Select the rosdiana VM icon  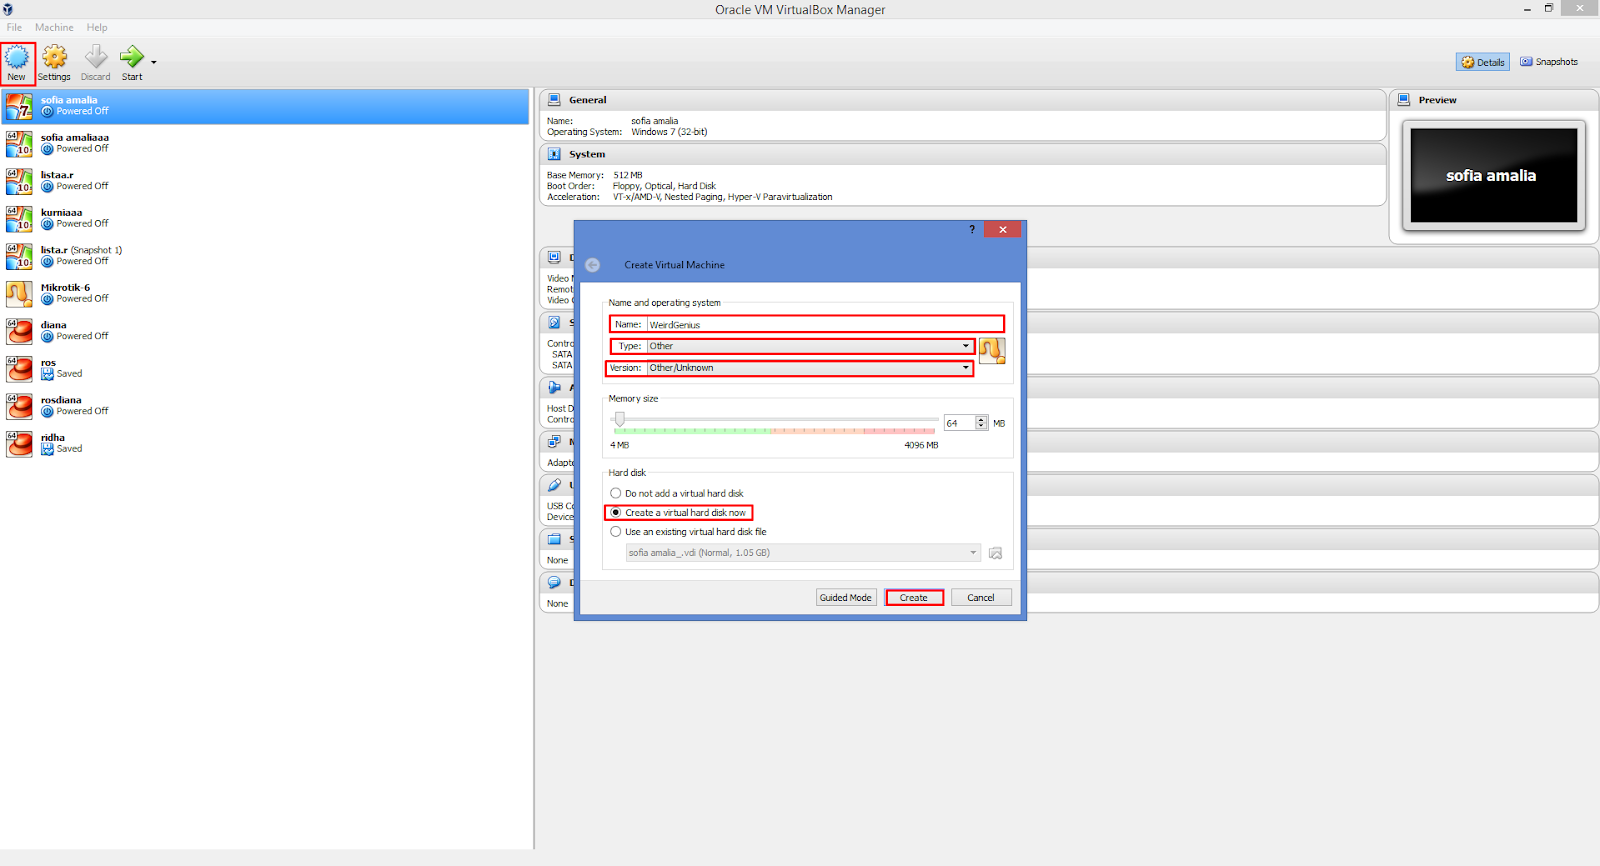coord(19,406)
